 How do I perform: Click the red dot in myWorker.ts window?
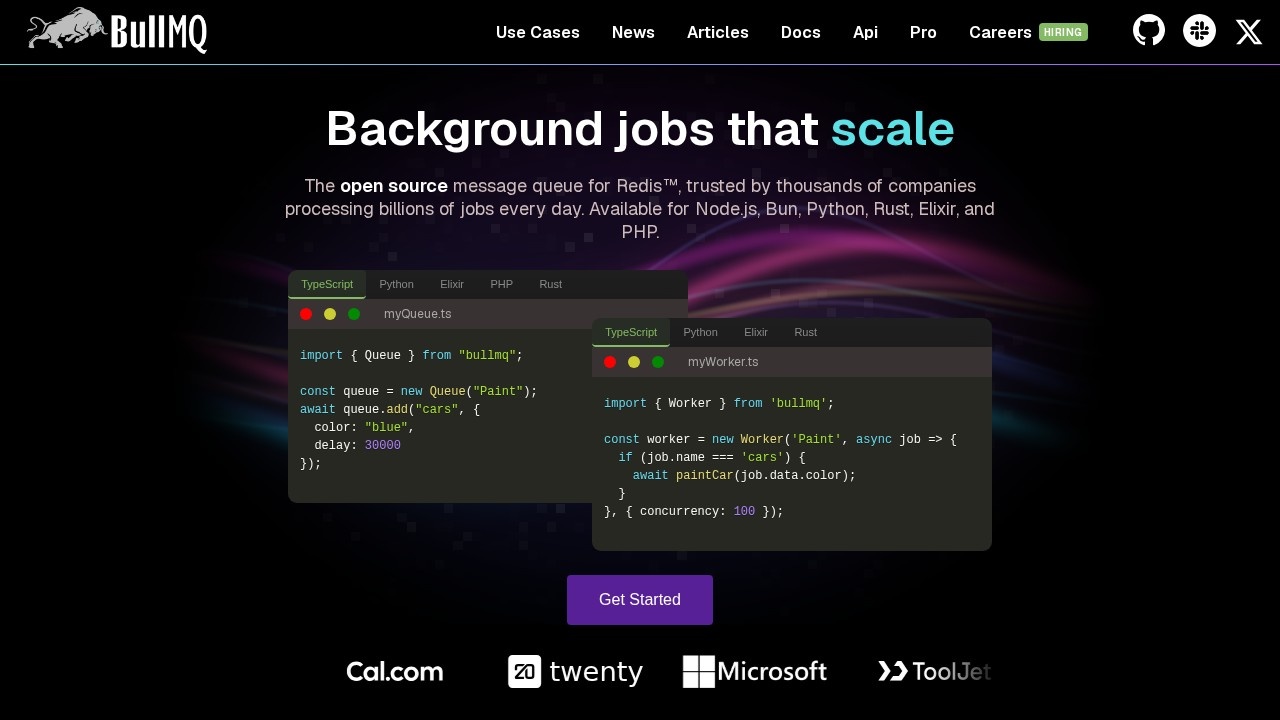610,362
